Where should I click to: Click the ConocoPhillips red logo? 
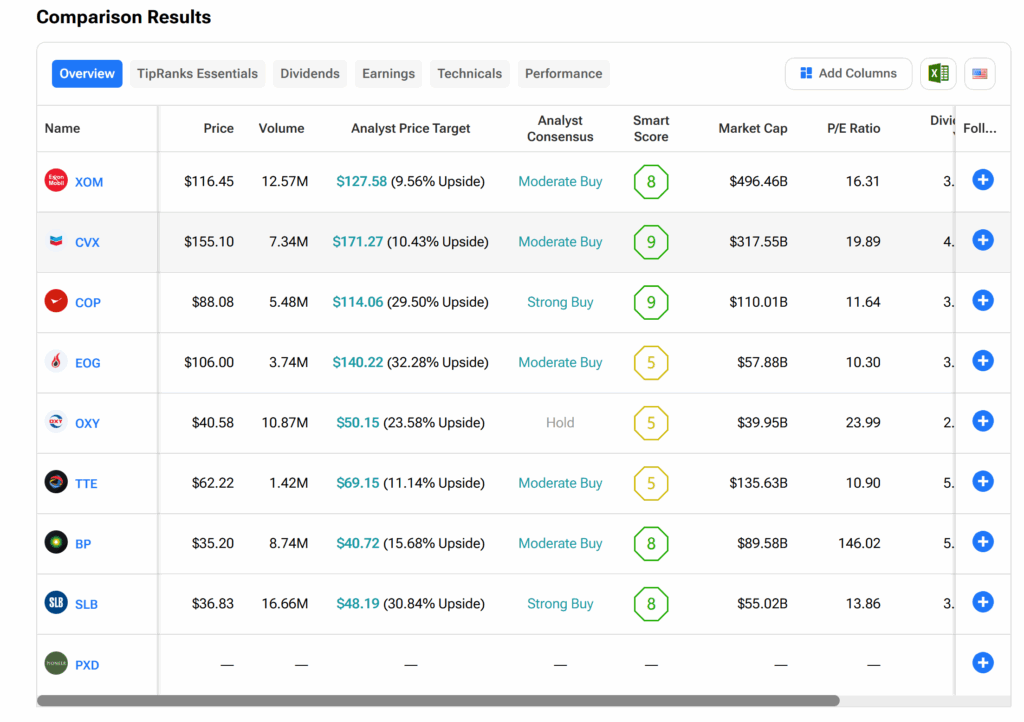56,301
